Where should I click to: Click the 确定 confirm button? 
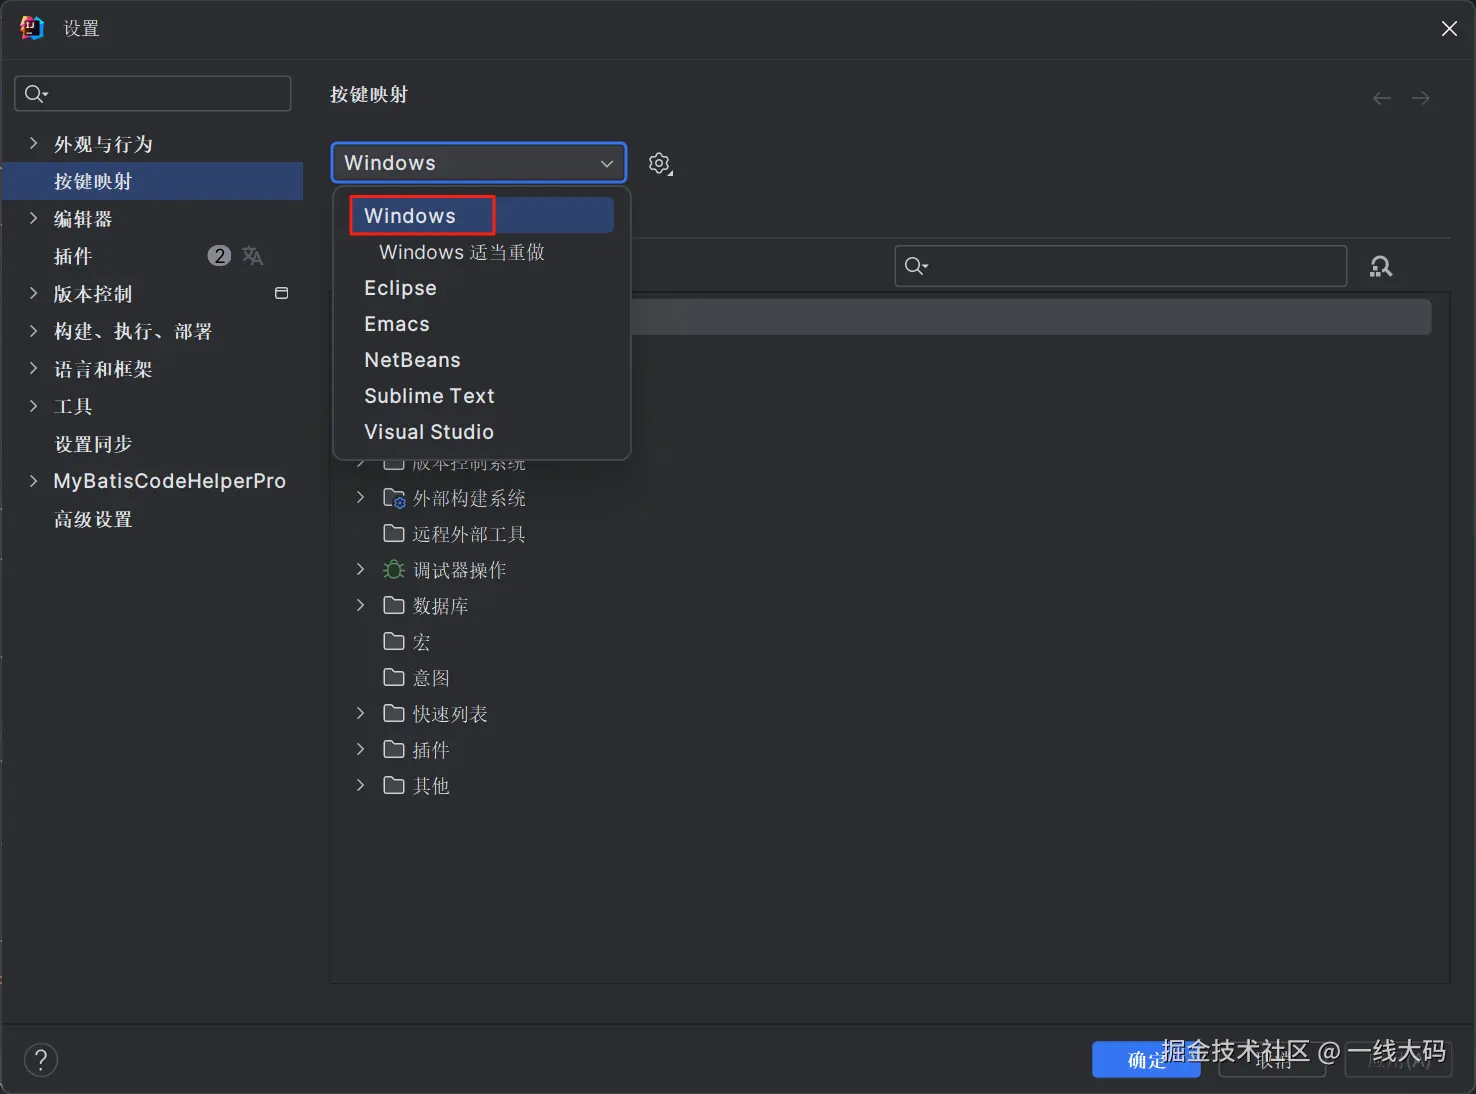pos(1146,1060)
